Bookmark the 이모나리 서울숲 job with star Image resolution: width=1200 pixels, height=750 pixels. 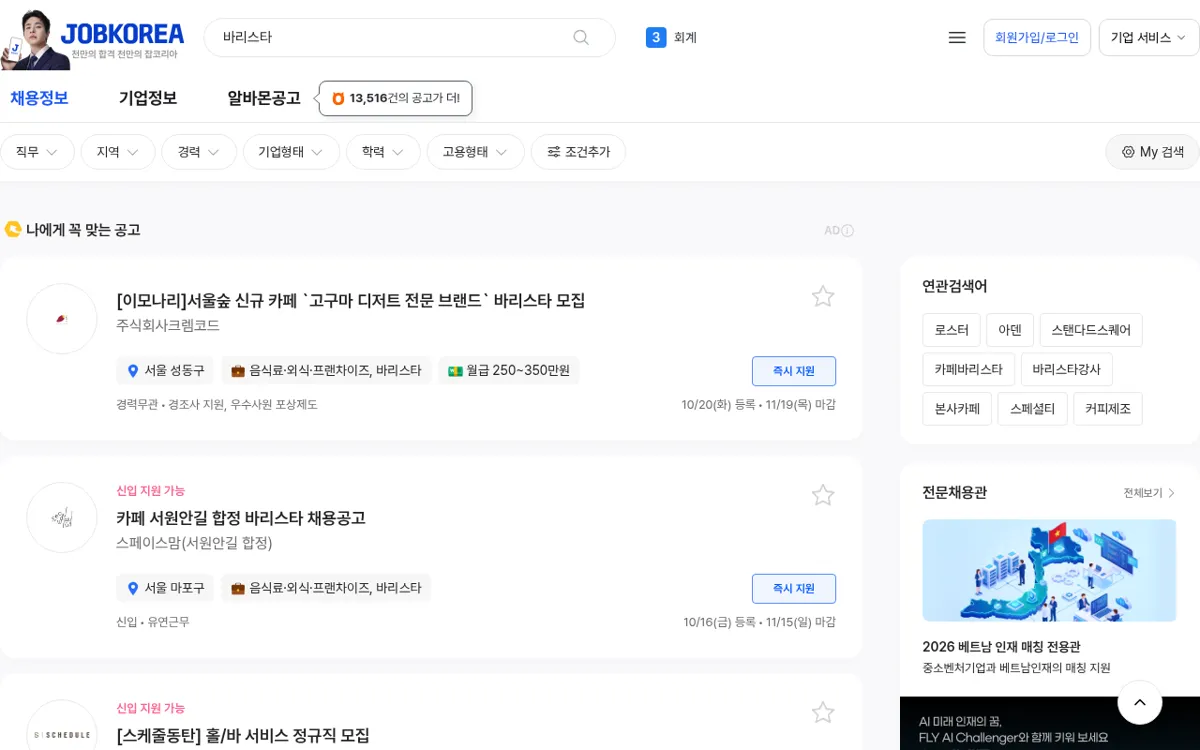point(823,296)
